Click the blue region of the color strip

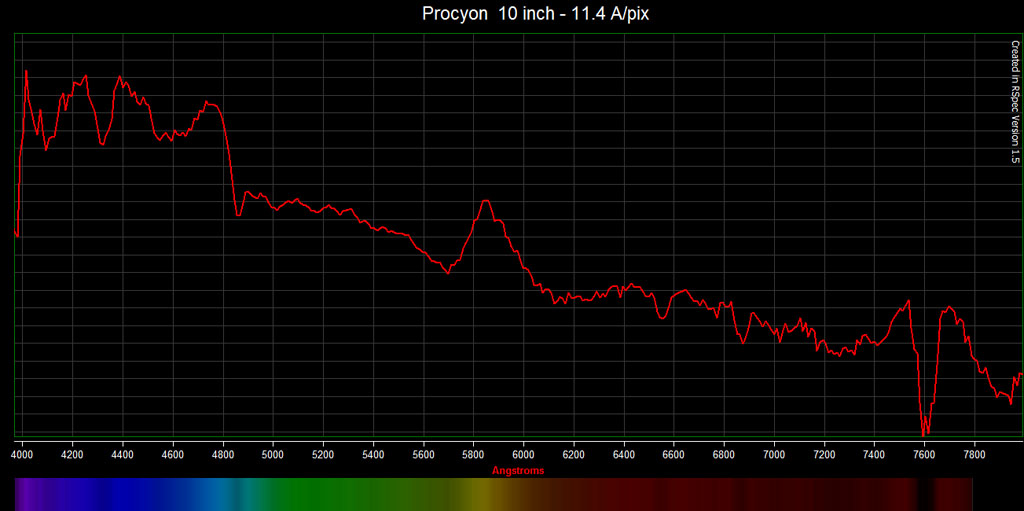tap(130, 493)
